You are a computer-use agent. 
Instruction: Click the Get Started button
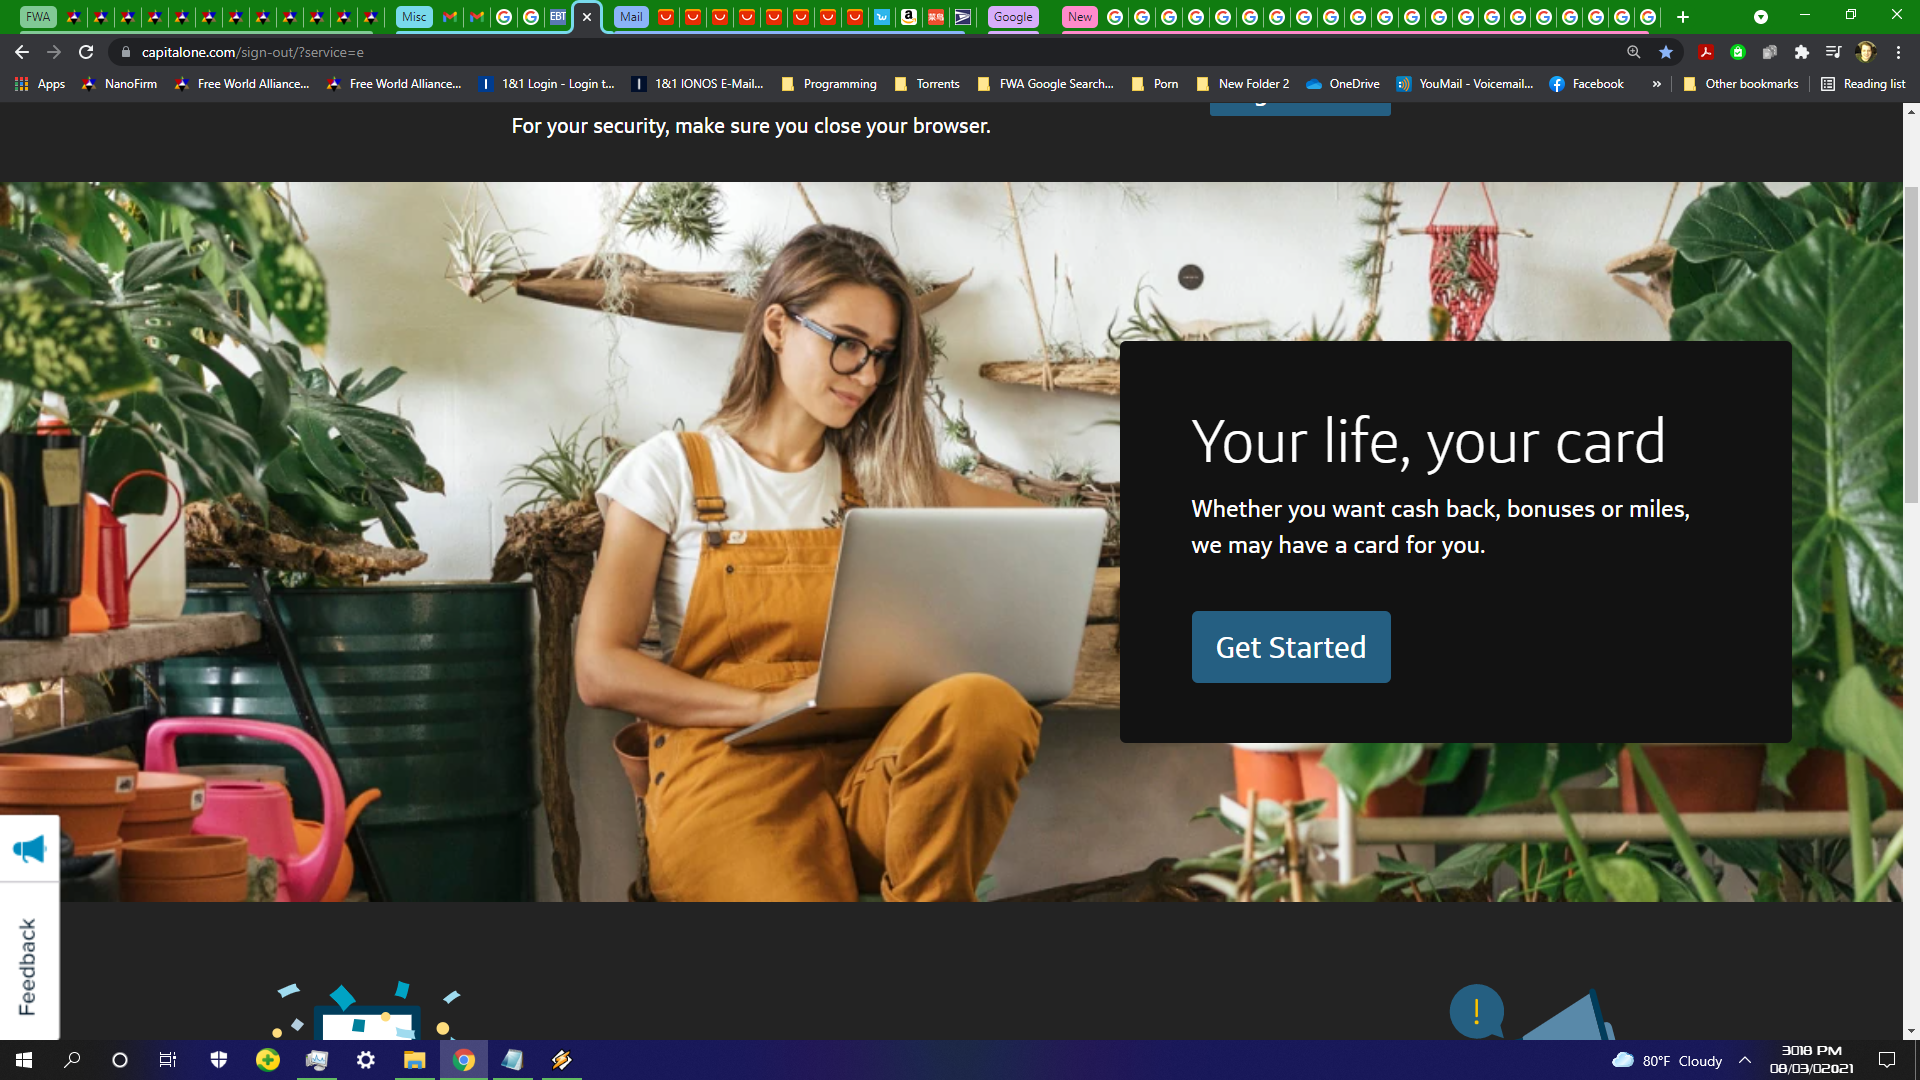tap(1290, 647)
